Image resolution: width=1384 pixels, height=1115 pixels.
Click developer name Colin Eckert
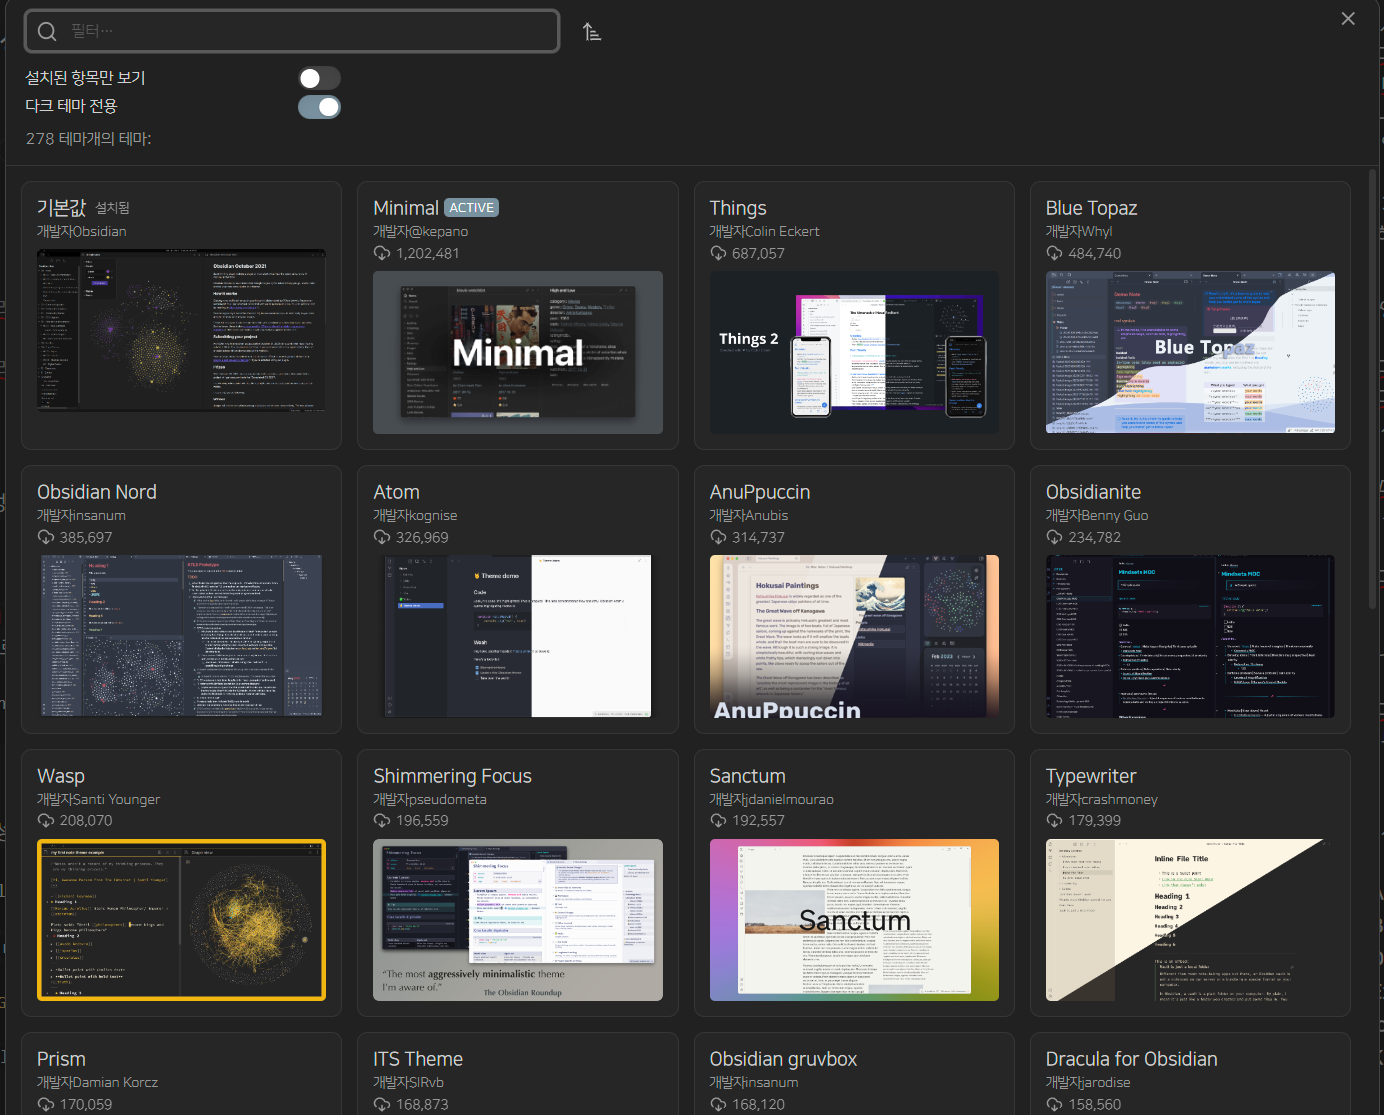point(782,231)
